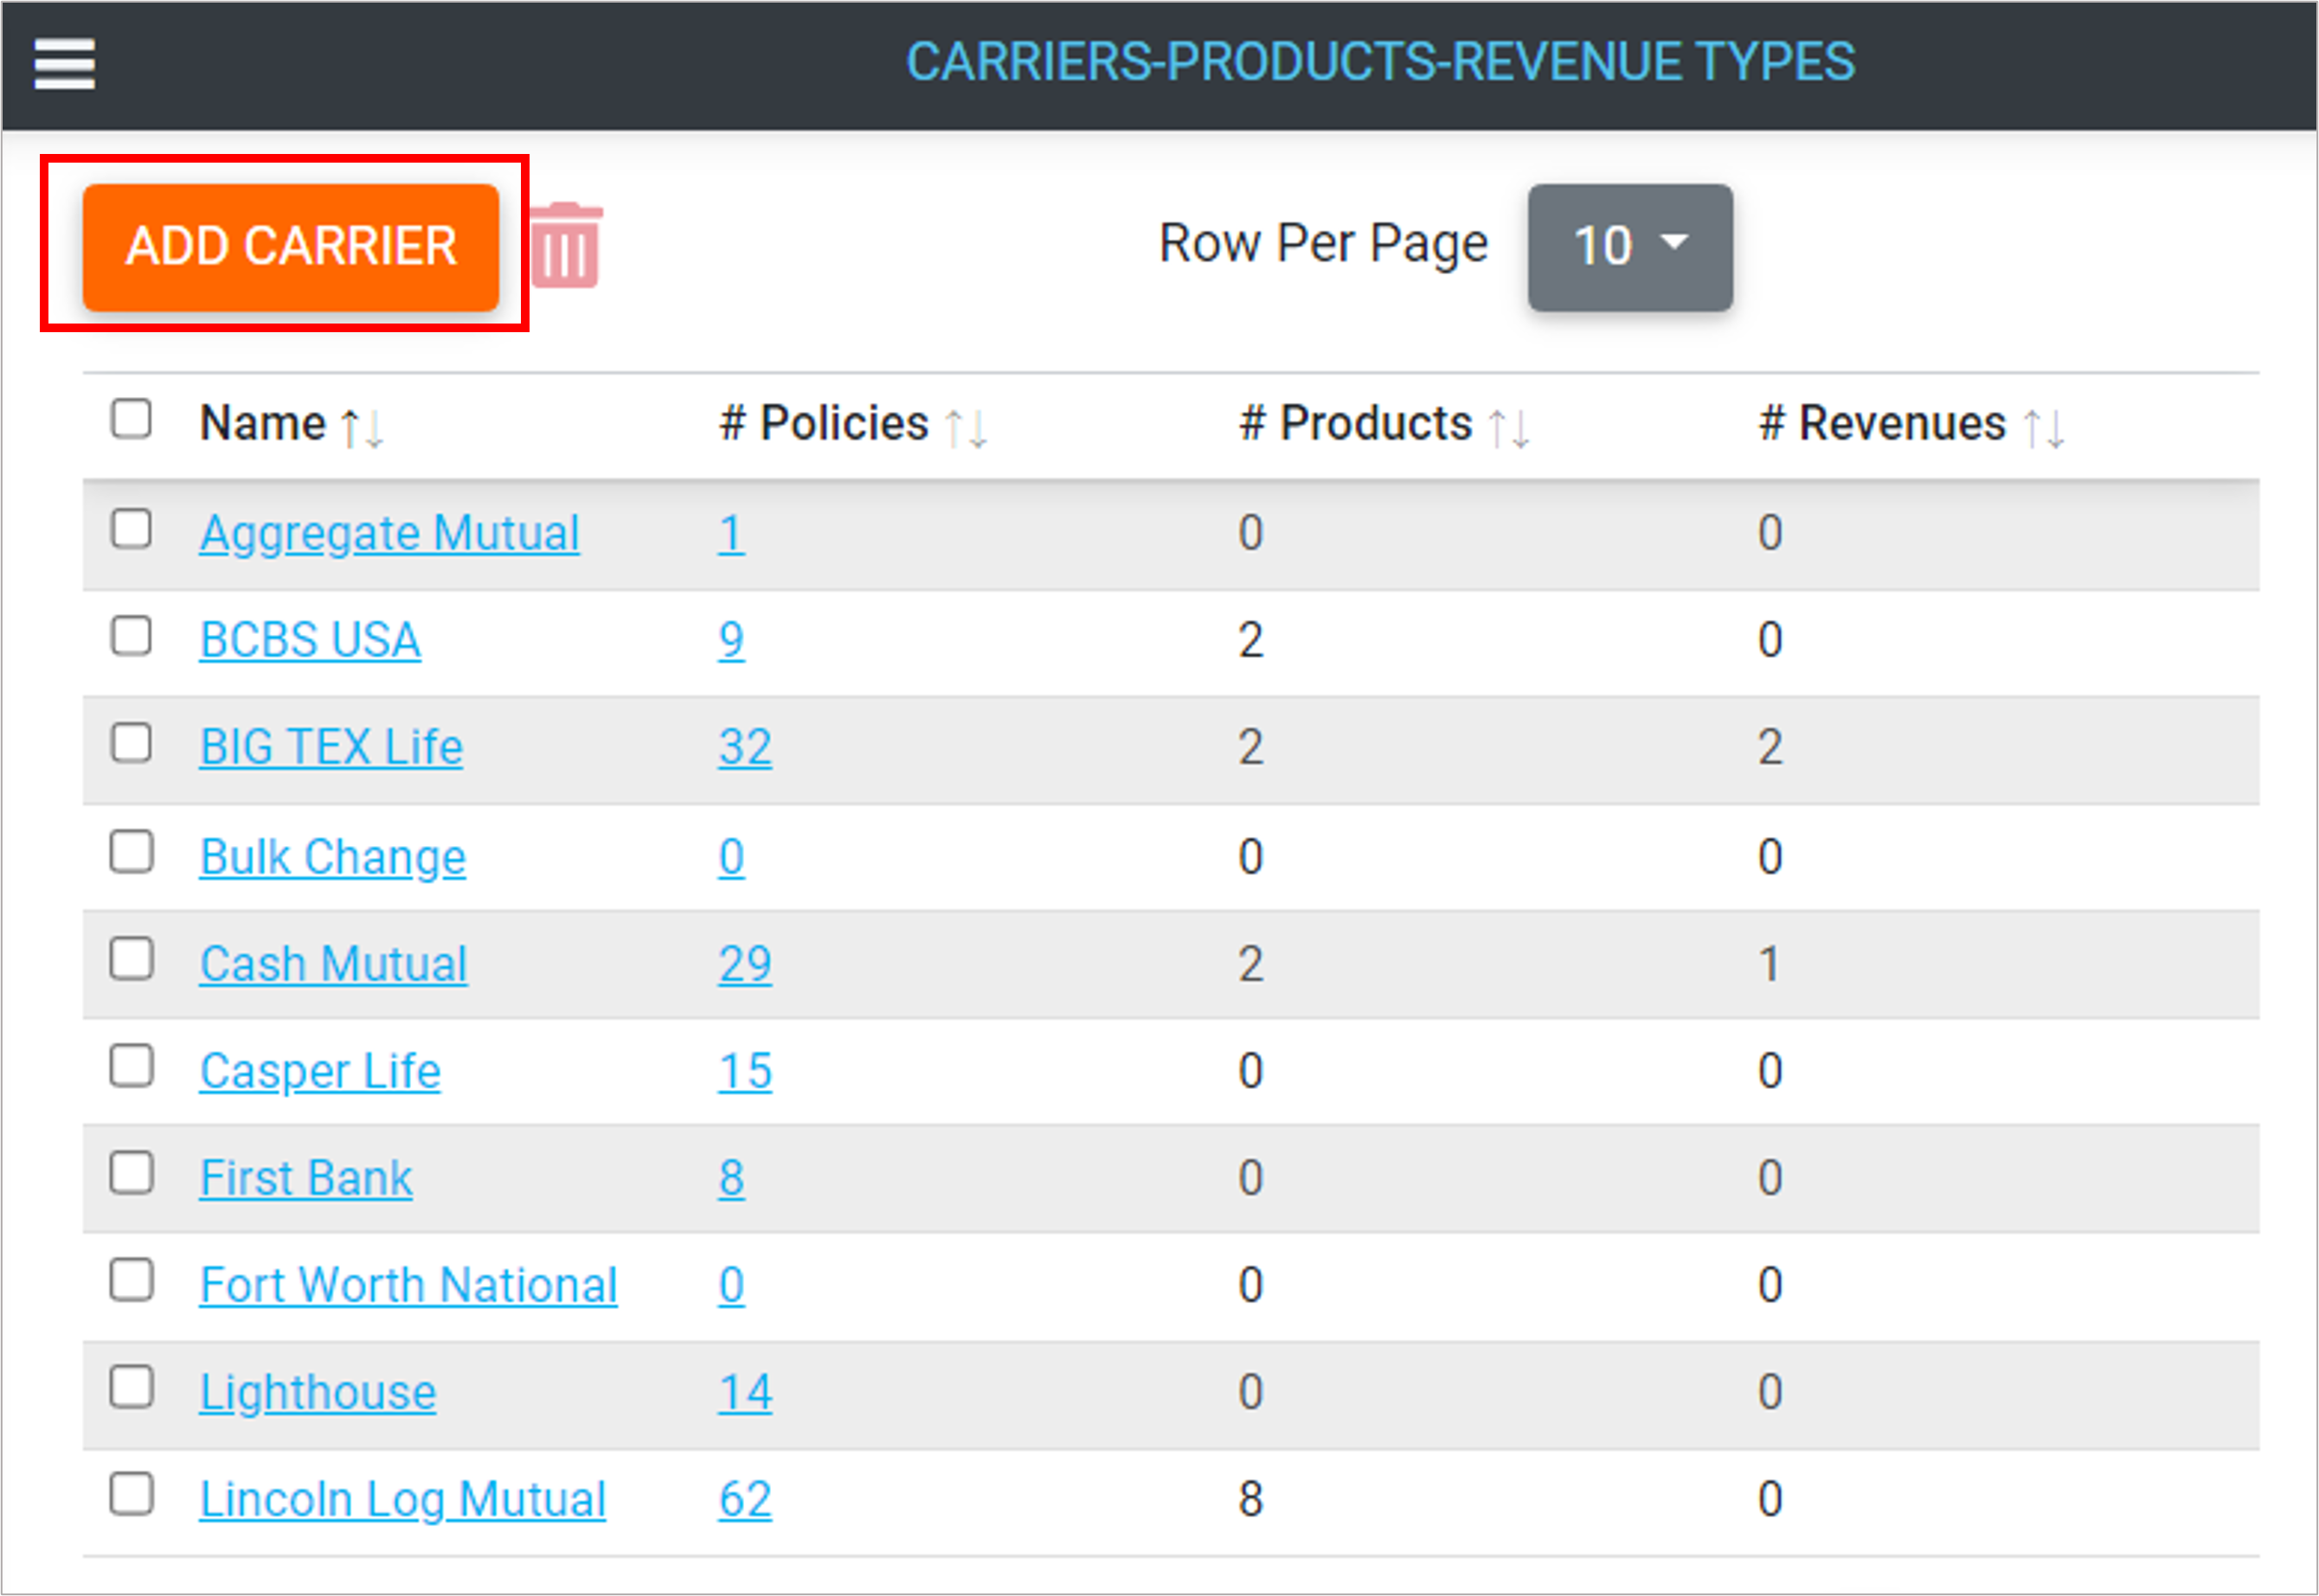
Task: Tick the Lincoln Log Mutual checkbox
Action: point(131,1495)
